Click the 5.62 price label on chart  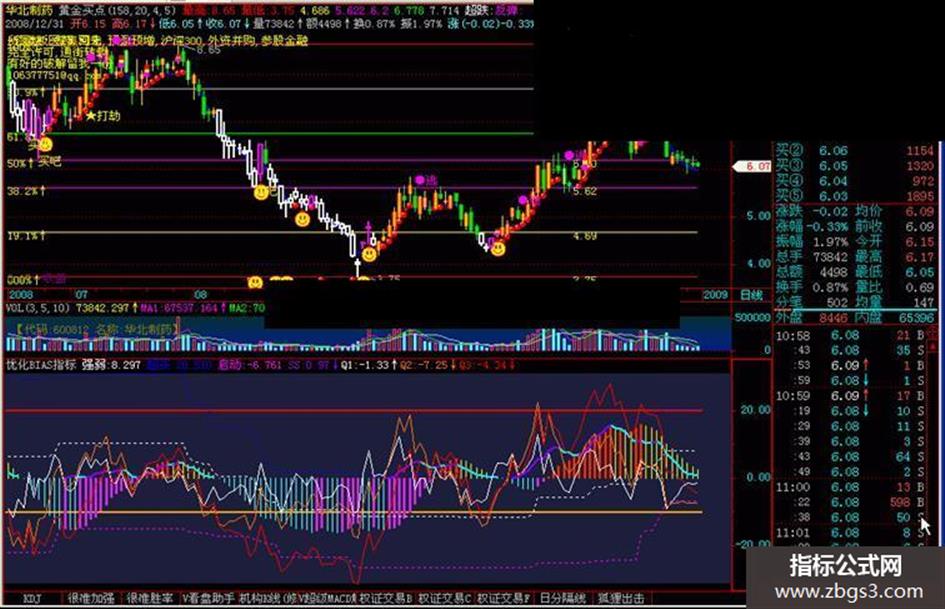point(585,191)
